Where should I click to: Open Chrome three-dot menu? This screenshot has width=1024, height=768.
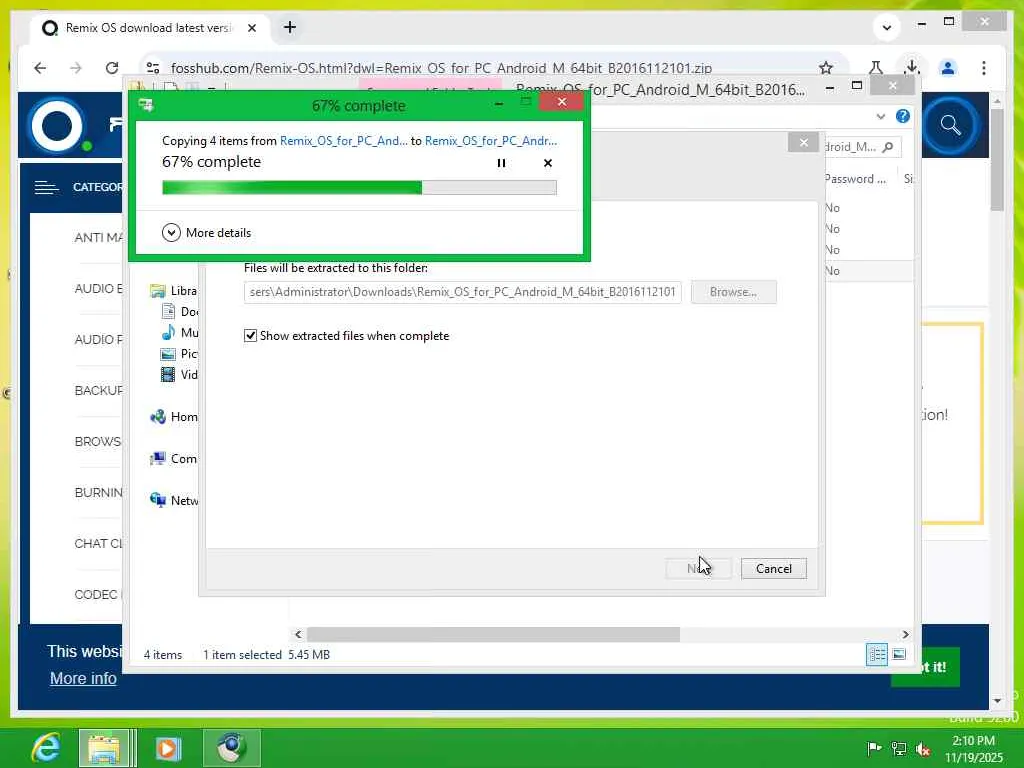pos(984,68)
